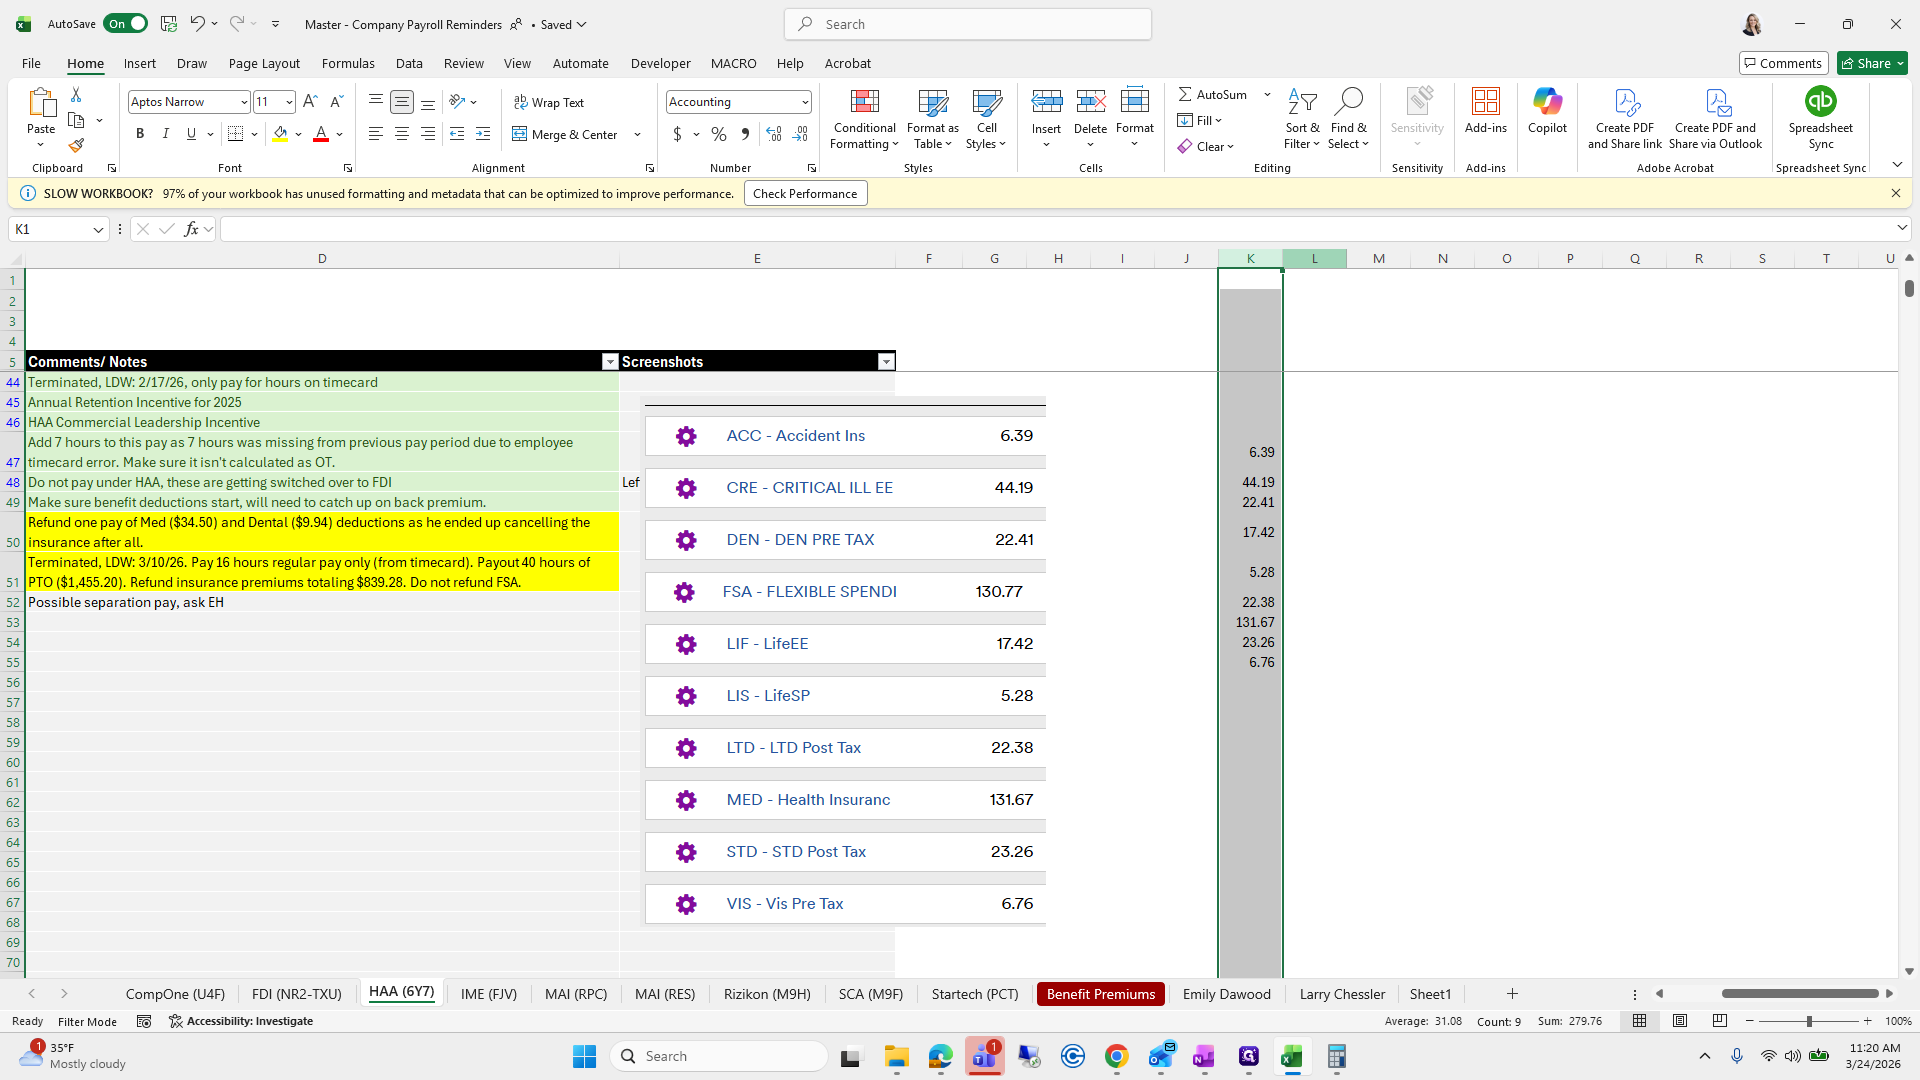Toggle the AutoSave switch off
The width and height of the screenshot is (1920, 1080).
(x=125, y=24)
